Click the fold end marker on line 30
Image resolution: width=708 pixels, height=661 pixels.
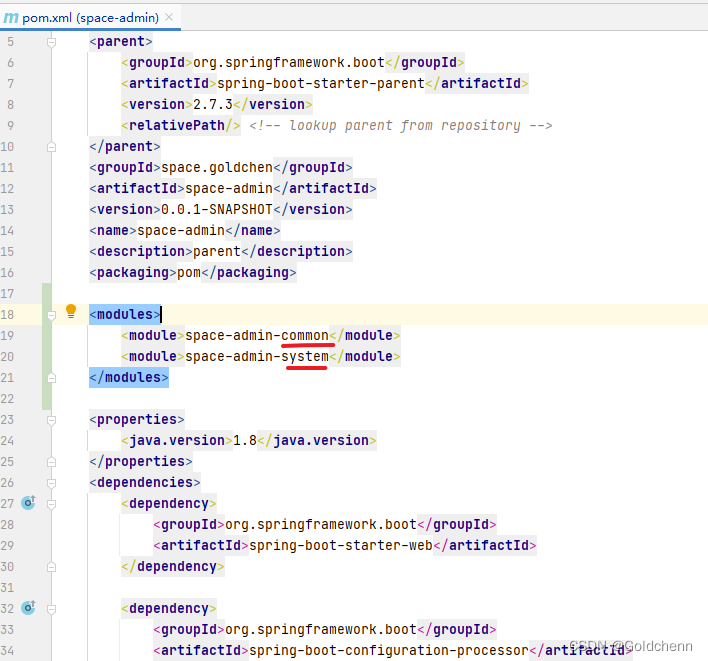click(x=51, y=567)
